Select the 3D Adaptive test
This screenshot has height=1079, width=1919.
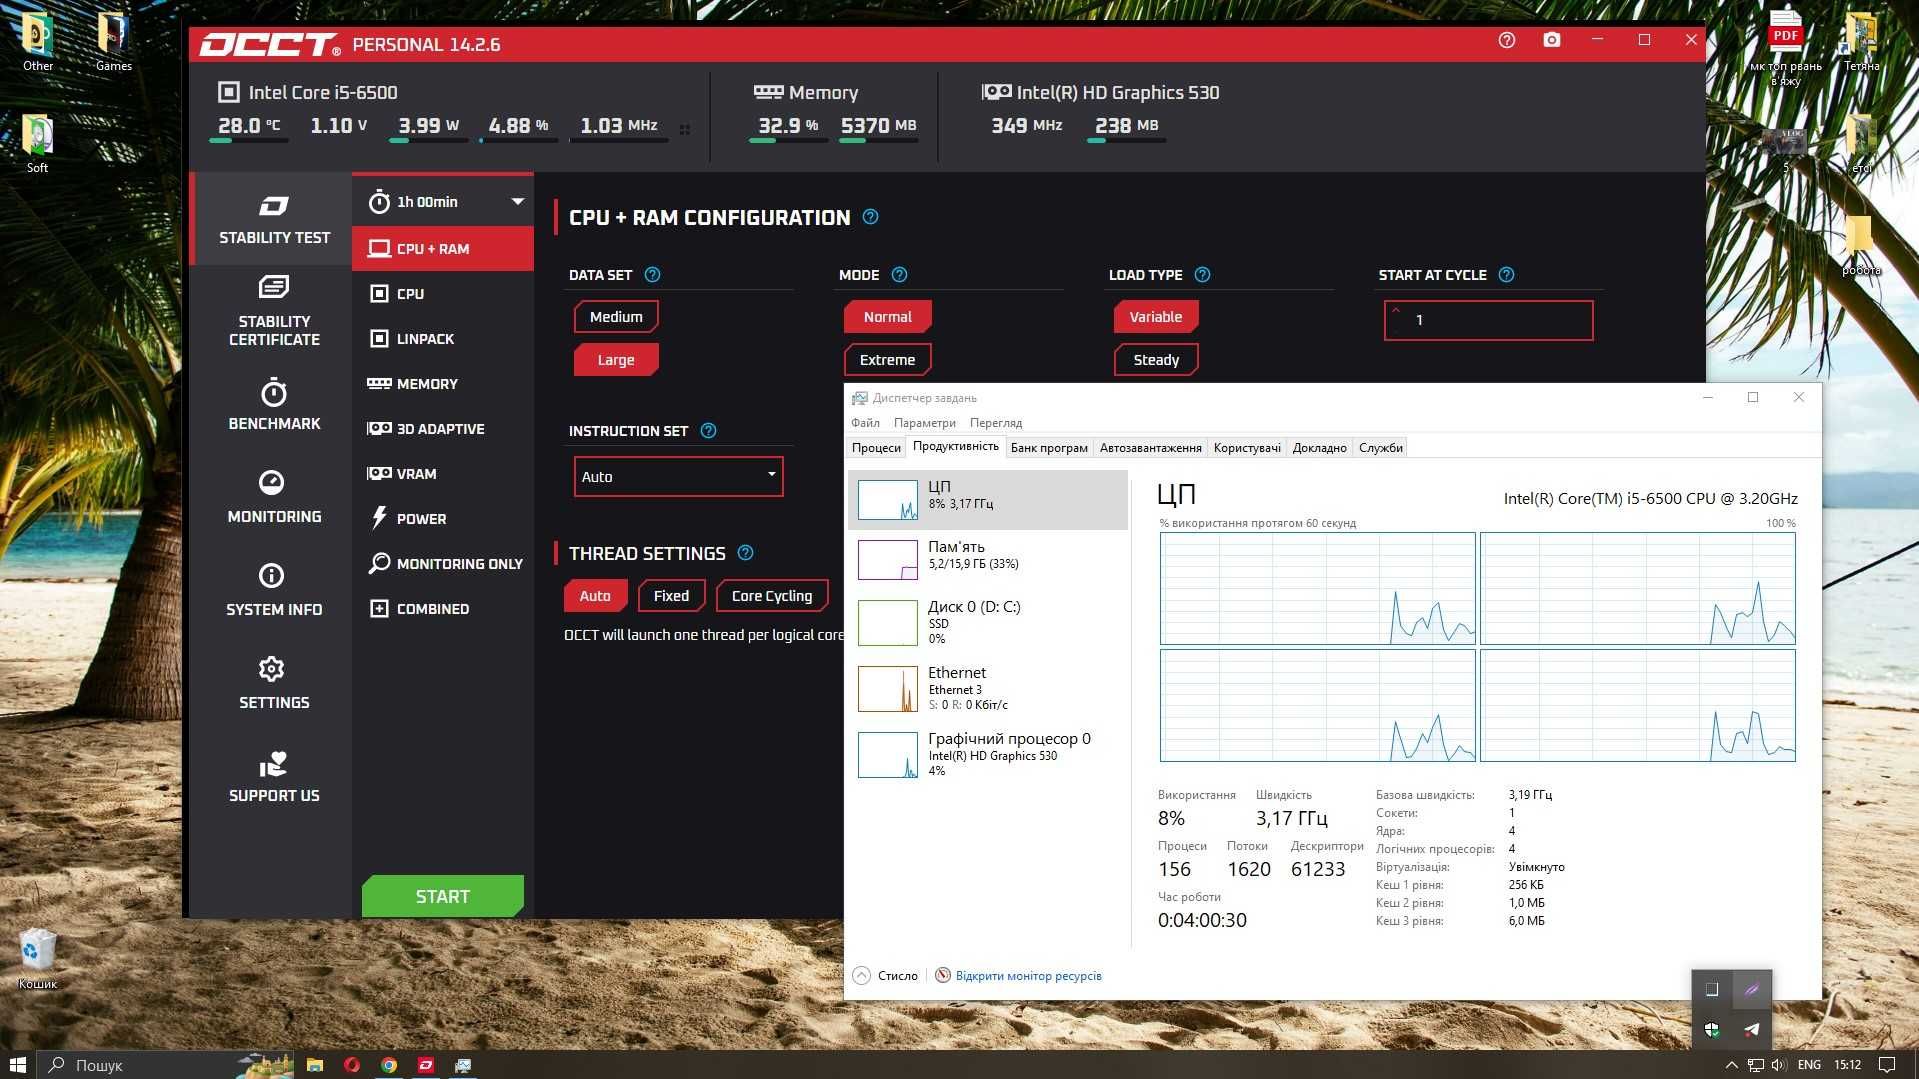[443, 429]
